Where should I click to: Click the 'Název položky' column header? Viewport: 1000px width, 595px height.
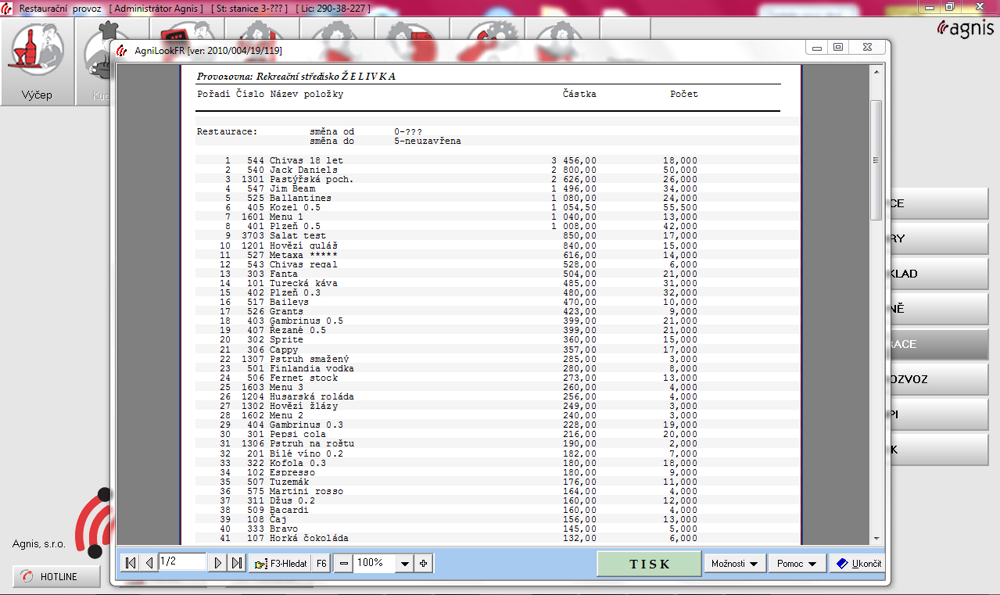(306, 94)
